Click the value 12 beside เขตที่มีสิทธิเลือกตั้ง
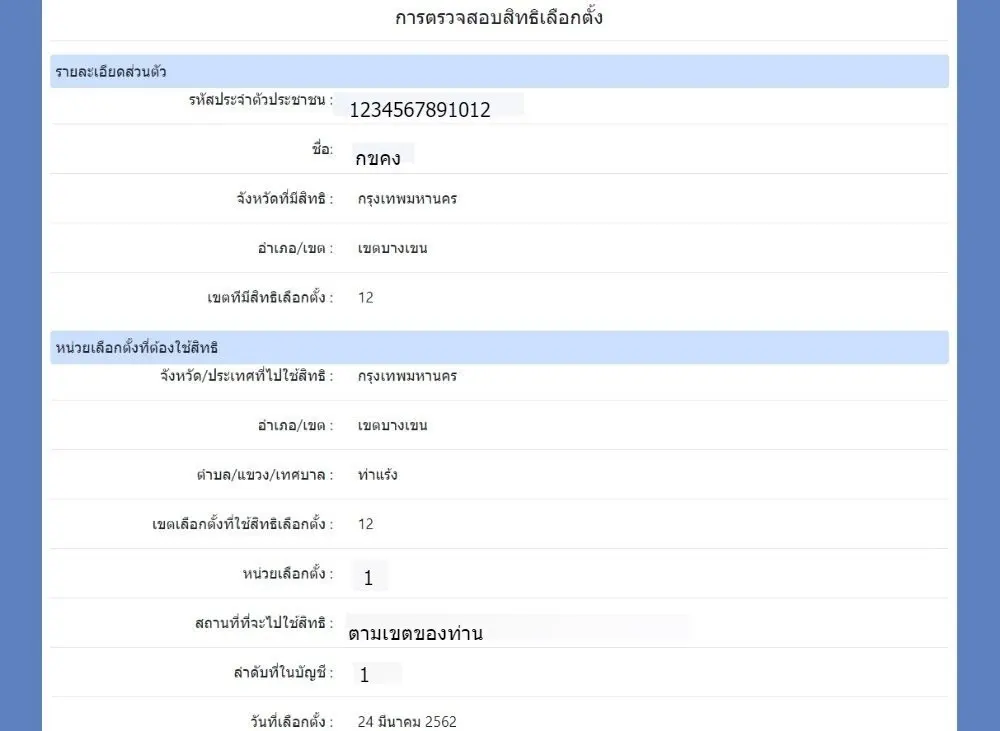 (365, 298)
